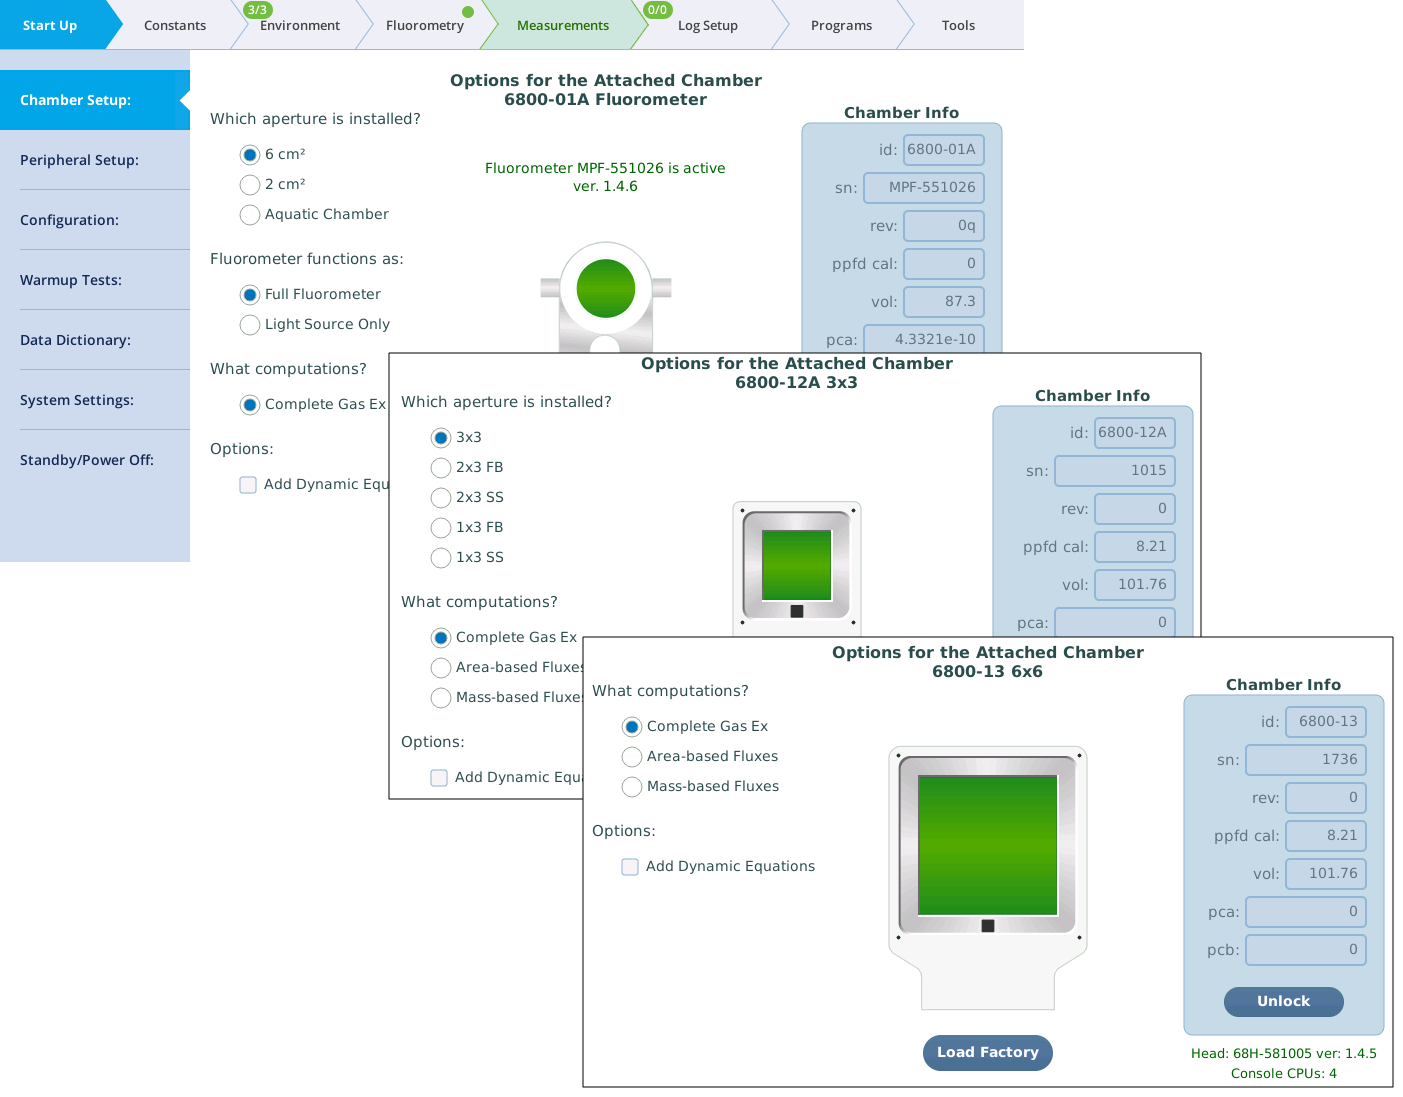Click the vol field showing 87.3
This screenshot has height=1097, width=1403.
[944, 302]
